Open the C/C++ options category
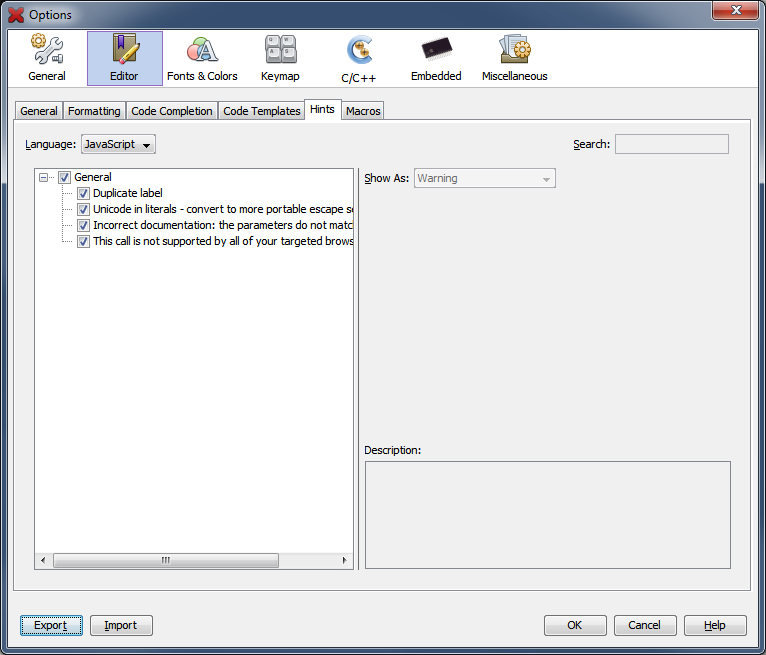The height and width of the screenshot is (655, 766). pyautogui.click(x=358, y=58)
